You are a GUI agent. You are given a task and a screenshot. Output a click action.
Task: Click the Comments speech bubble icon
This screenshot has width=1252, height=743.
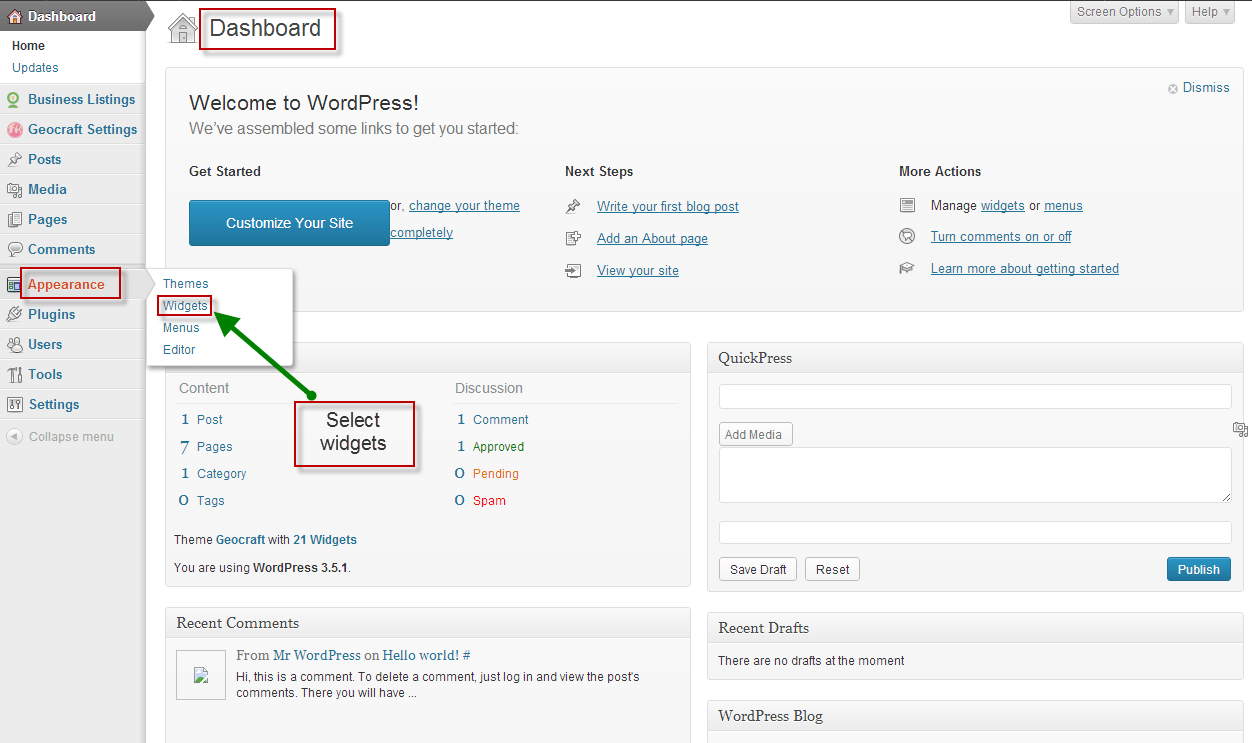pyautogui.click(x=14, y=249)
